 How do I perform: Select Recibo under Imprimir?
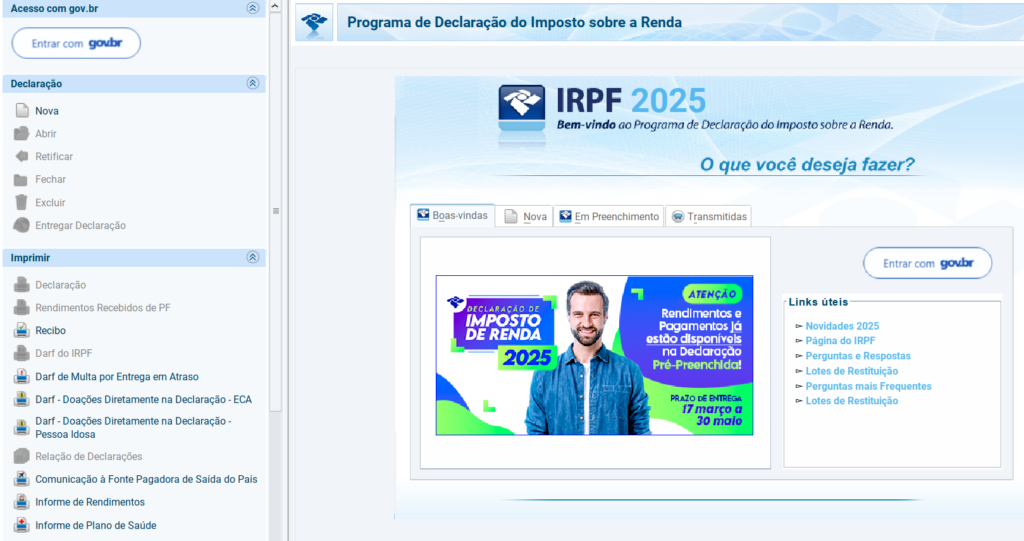[x=50, y=331]
